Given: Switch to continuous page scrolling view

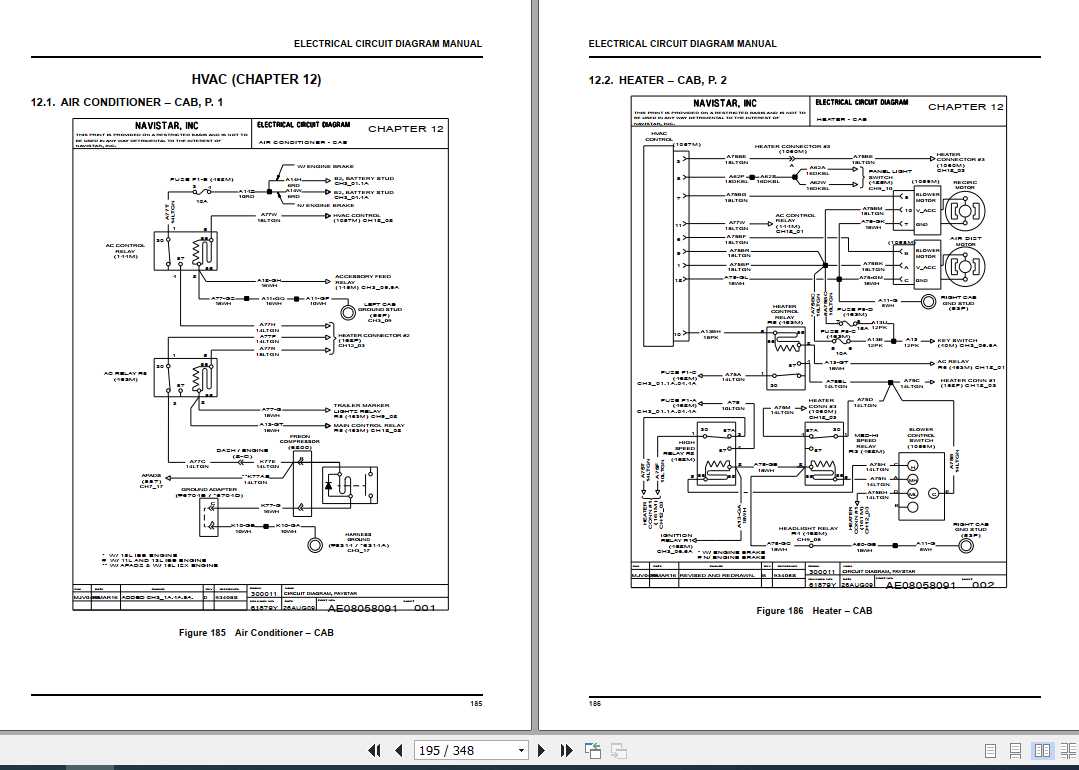Looking at the screenshot, I should (x=1015, y=751).
